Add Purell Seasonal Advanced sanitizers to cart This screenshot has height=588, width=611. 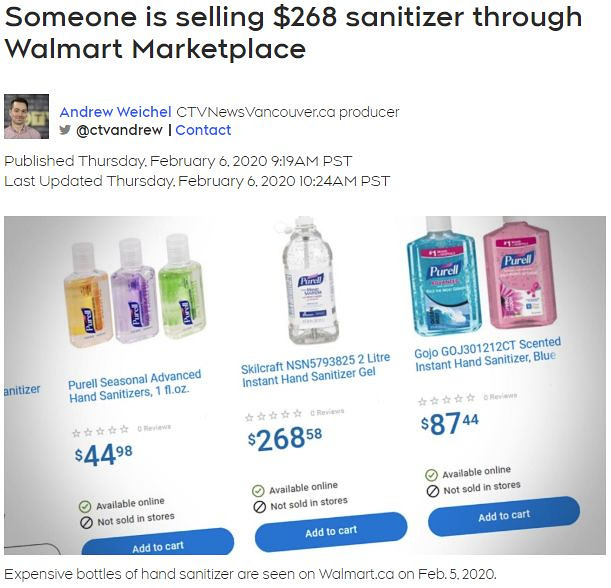tap(156, 547)
